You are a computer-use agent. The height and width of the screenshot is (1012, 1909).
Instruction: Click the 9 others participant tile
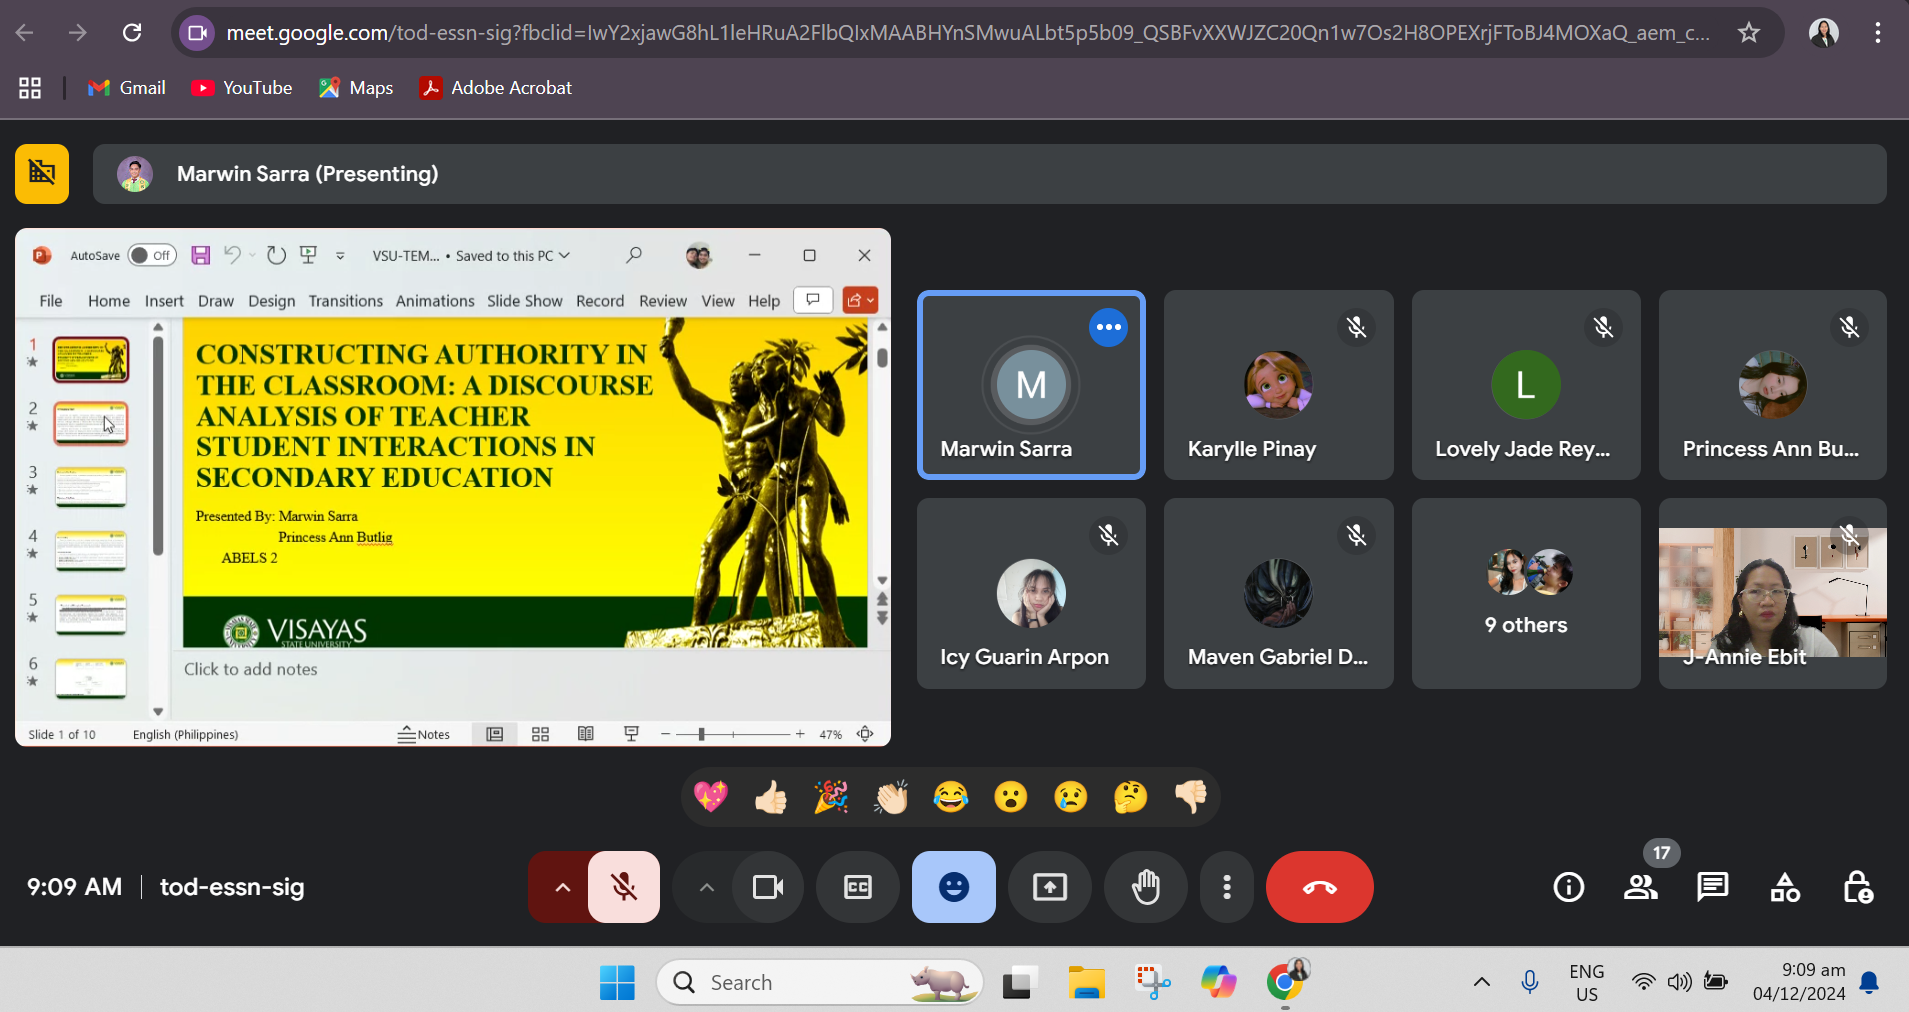tap(1525, 593)
